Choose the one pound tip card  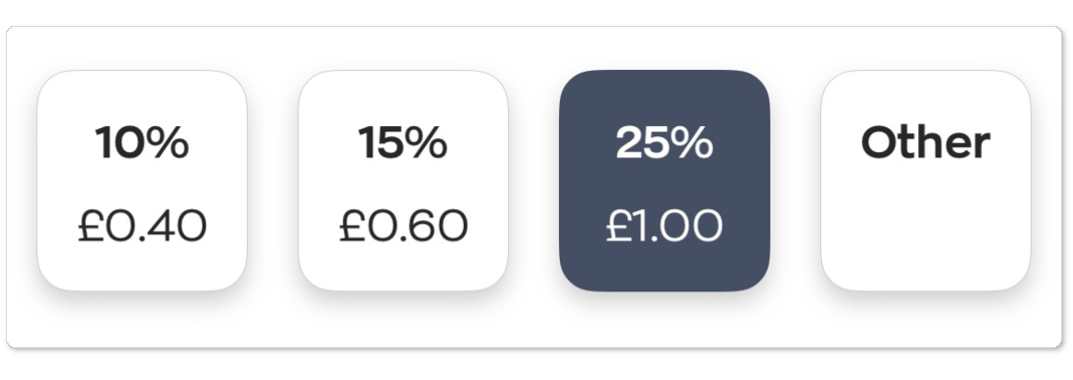(664, 181)
